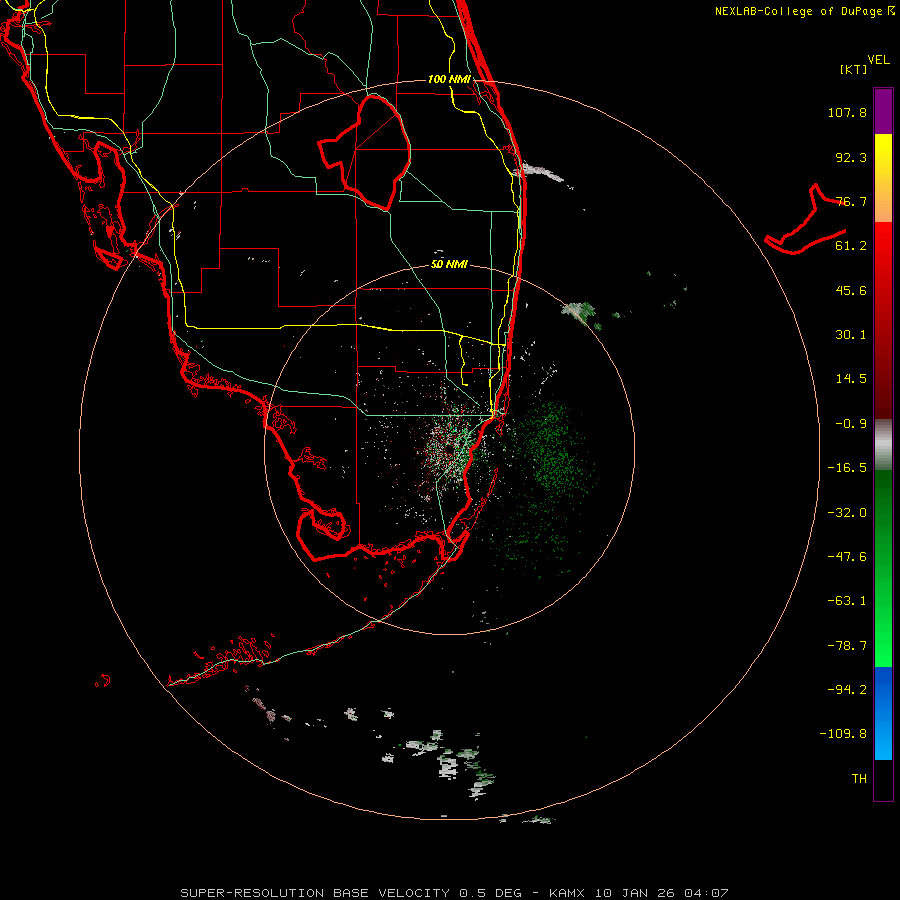Click the 107.8 legend value
Screen dimensions: 900x900
point(847,112)
